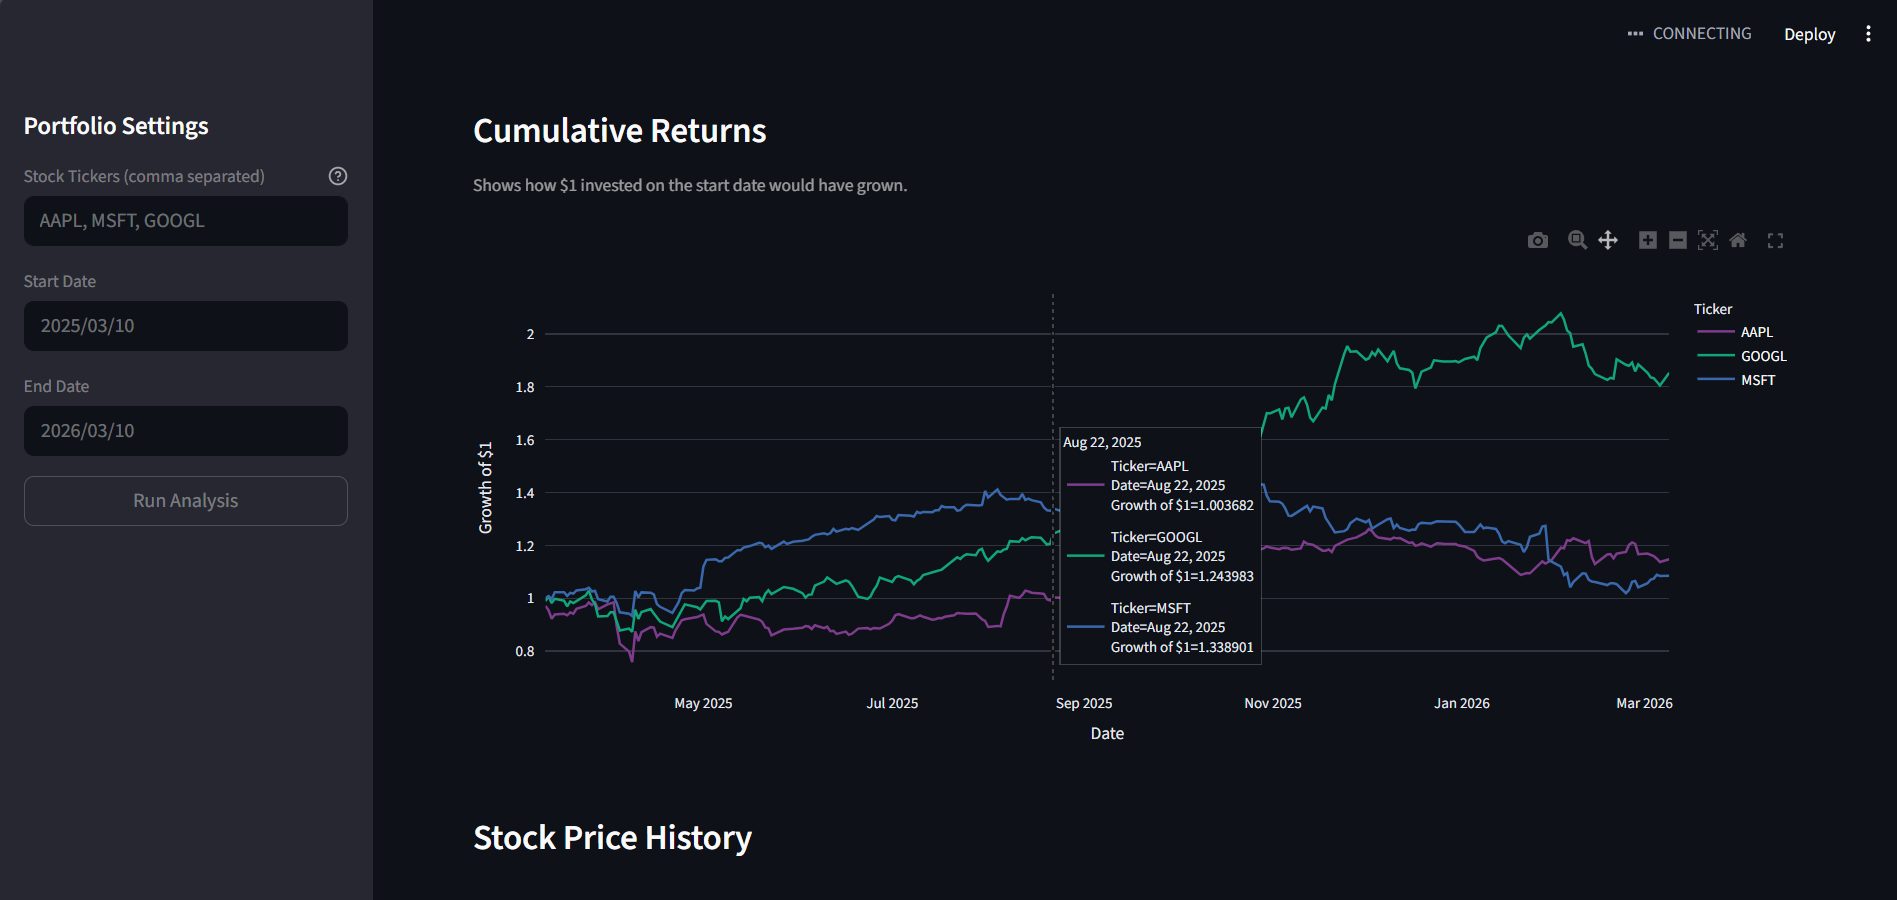
Task: Click the 'Portfolio Settings' sidebar heading
Action: 116,126
